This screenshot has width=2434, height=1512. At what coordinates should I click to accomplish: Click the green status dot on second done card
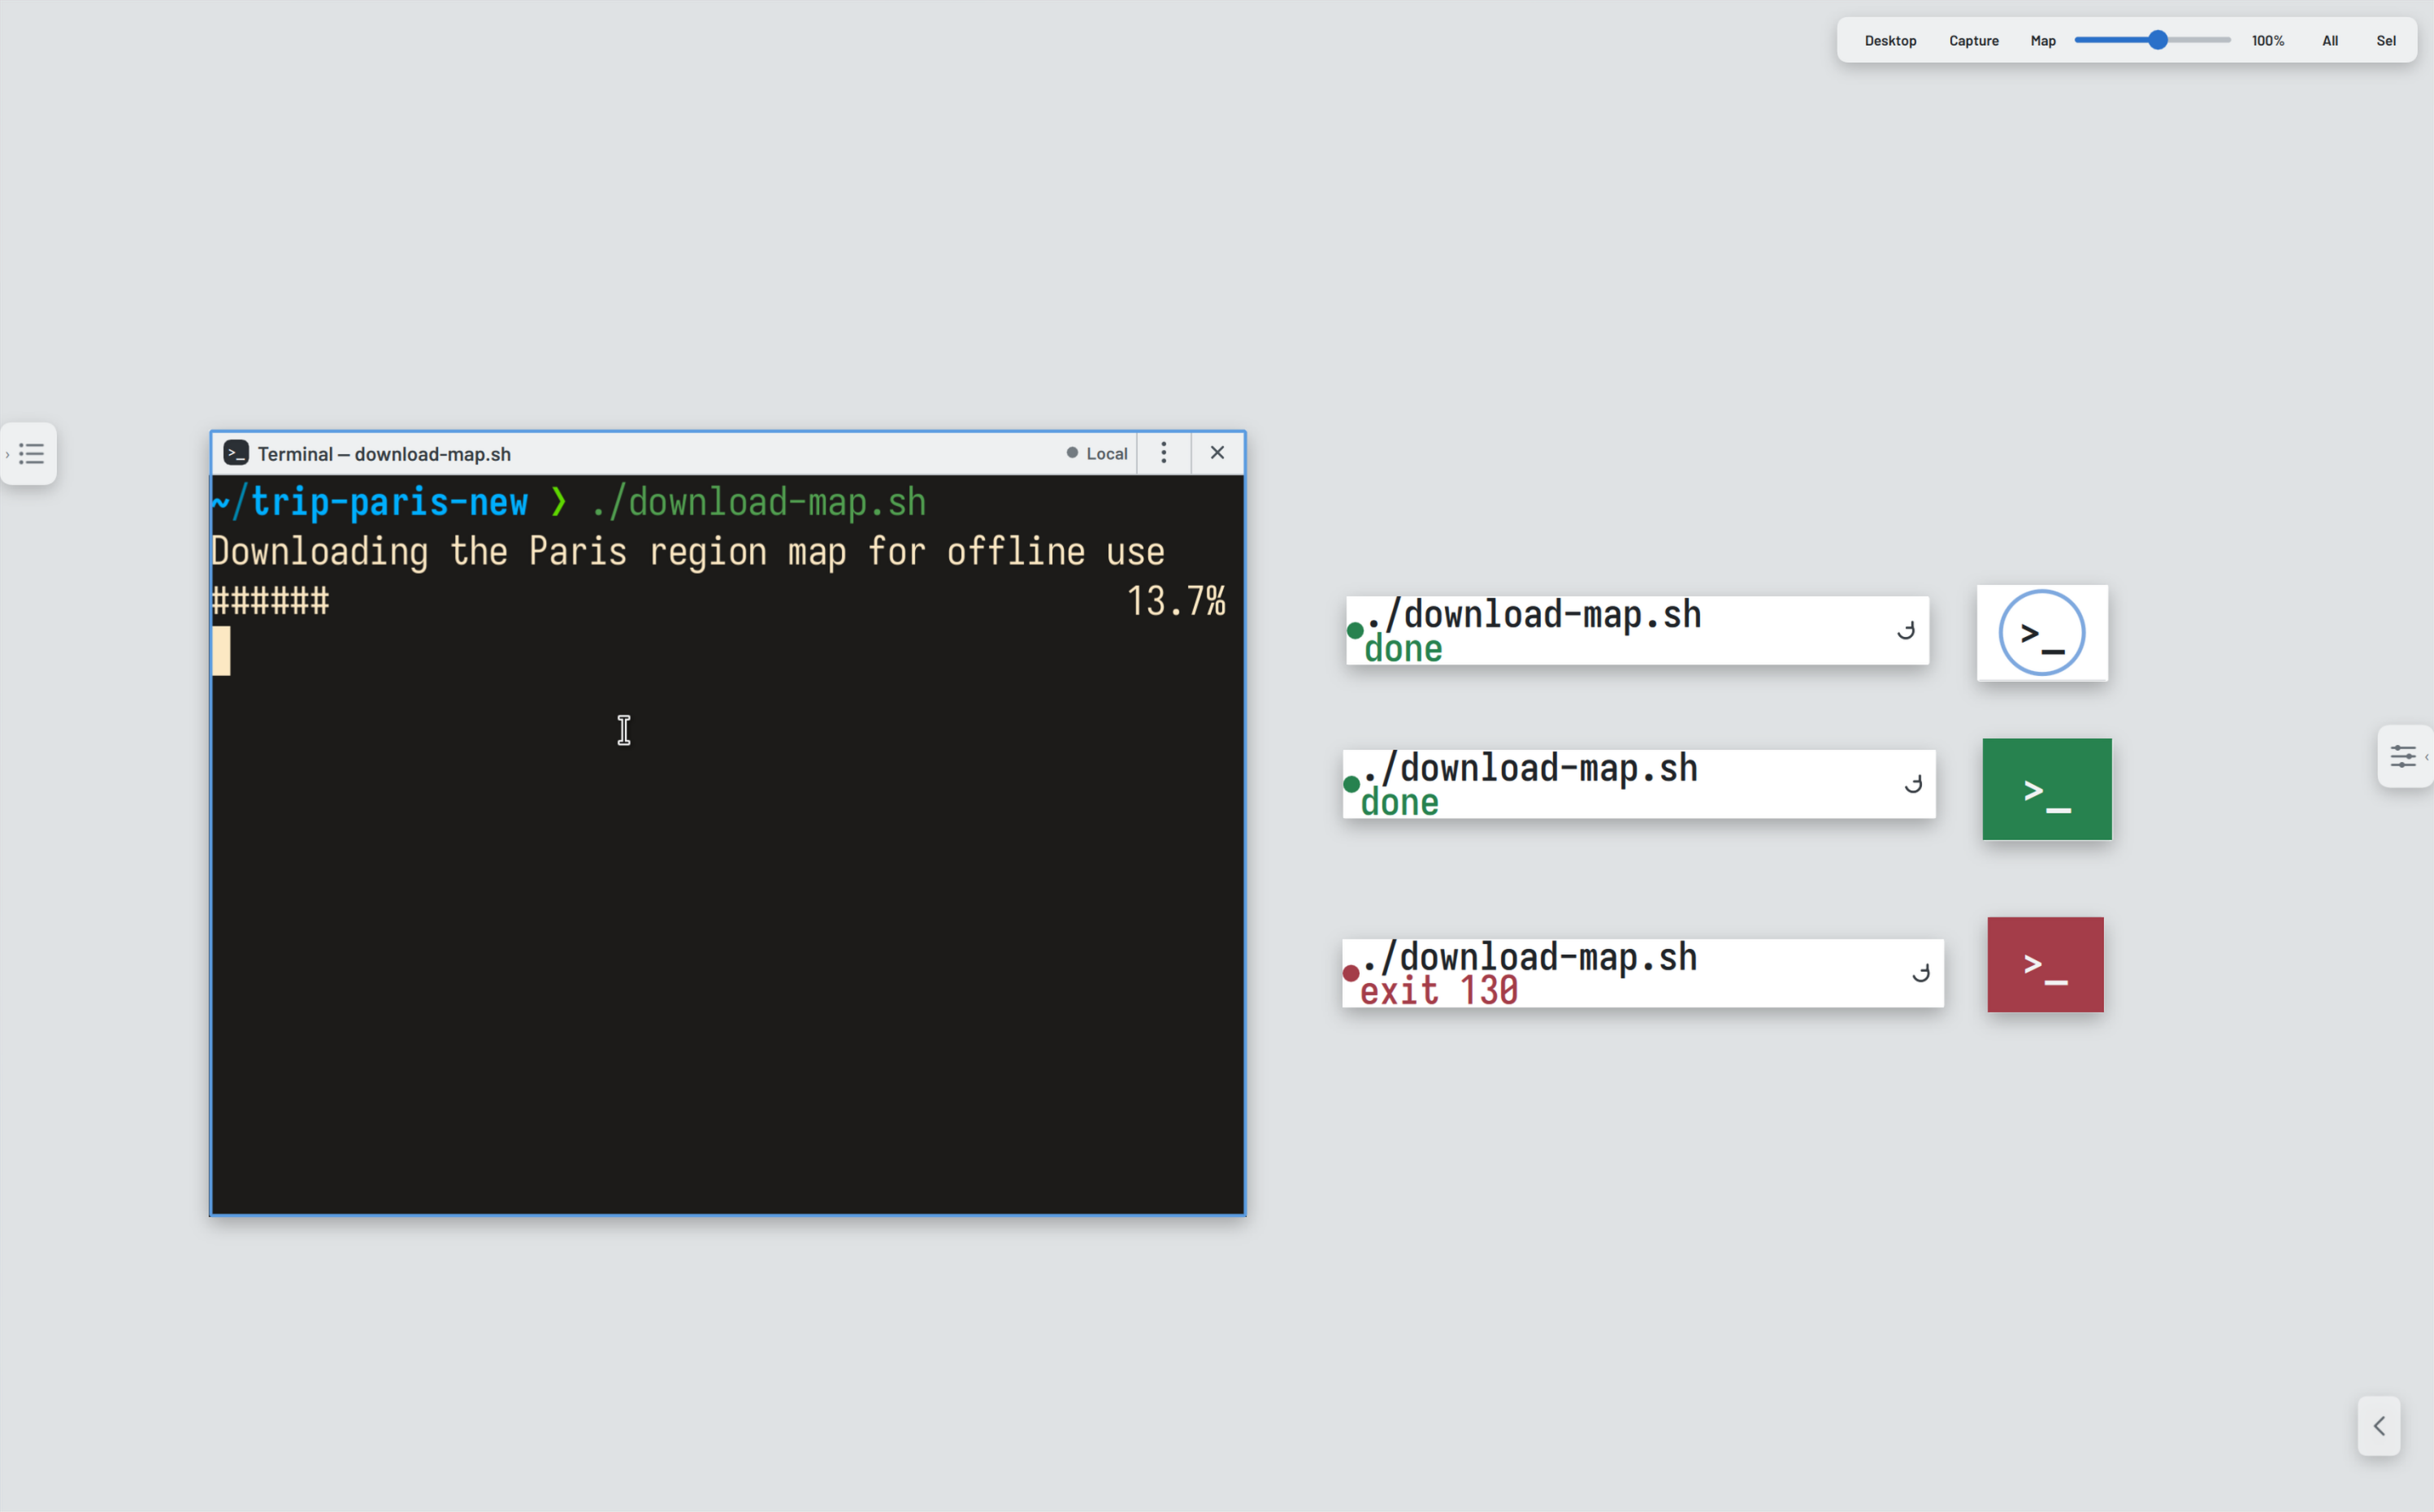[1351, 784]
